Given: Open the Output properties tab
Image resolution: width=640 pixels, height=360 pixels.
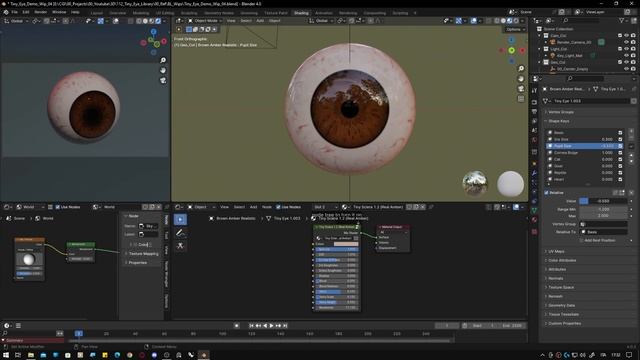Looking at the screenshot, I should click(x=534, y=111).
